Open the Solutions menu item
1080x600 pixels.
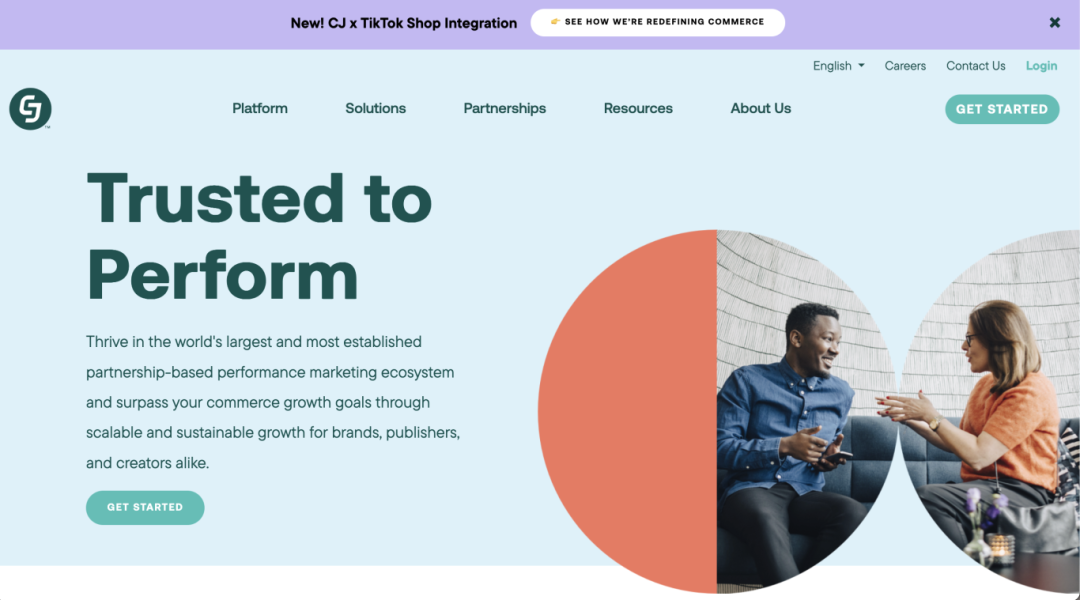[x=375, y=108]
